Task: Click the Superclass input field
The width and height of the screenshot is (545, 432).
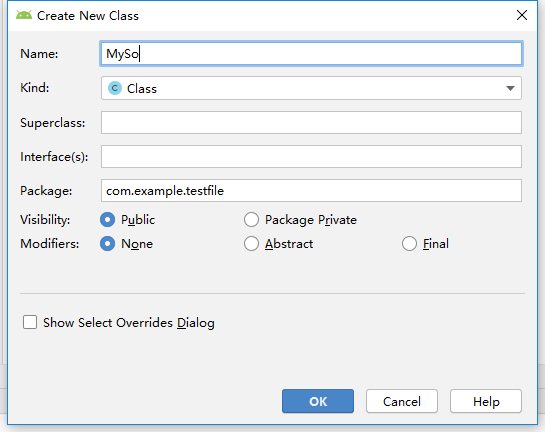Action: pos(311,122)
